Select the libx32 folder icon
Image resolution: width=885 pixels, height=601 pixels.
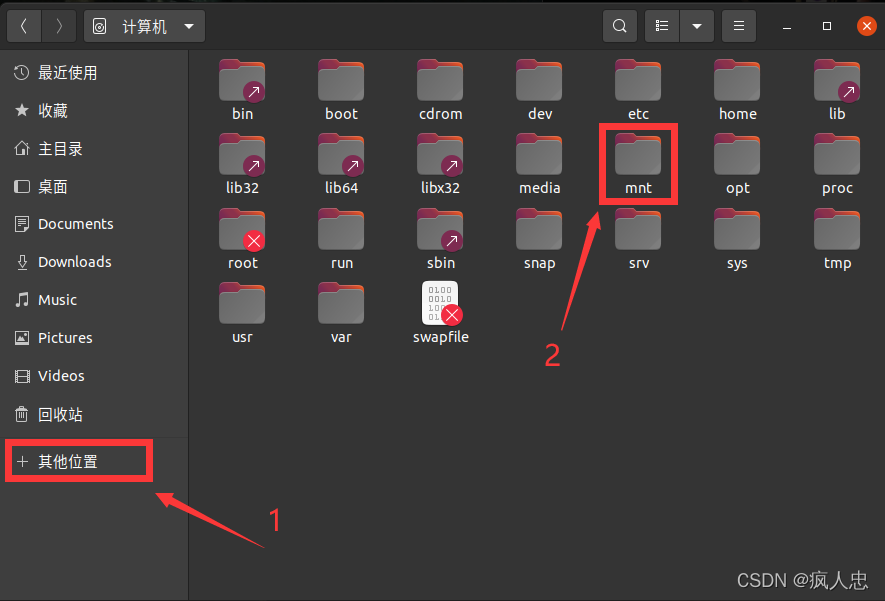click(440, 155)
